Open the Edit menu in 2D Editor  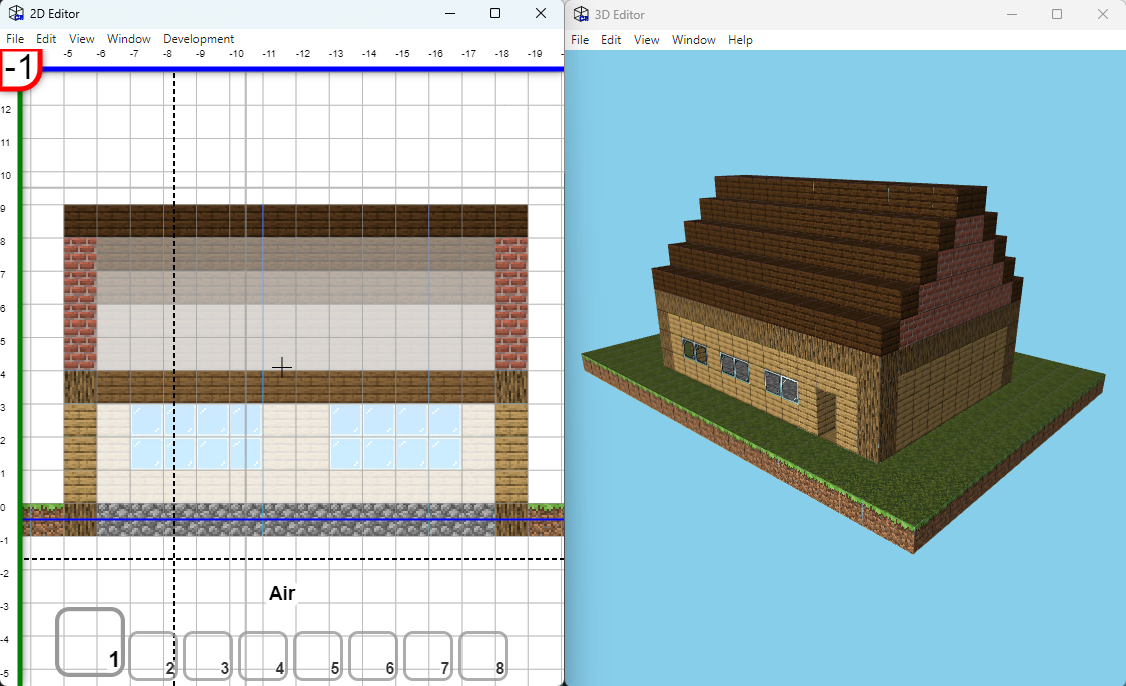pos(45,38)
